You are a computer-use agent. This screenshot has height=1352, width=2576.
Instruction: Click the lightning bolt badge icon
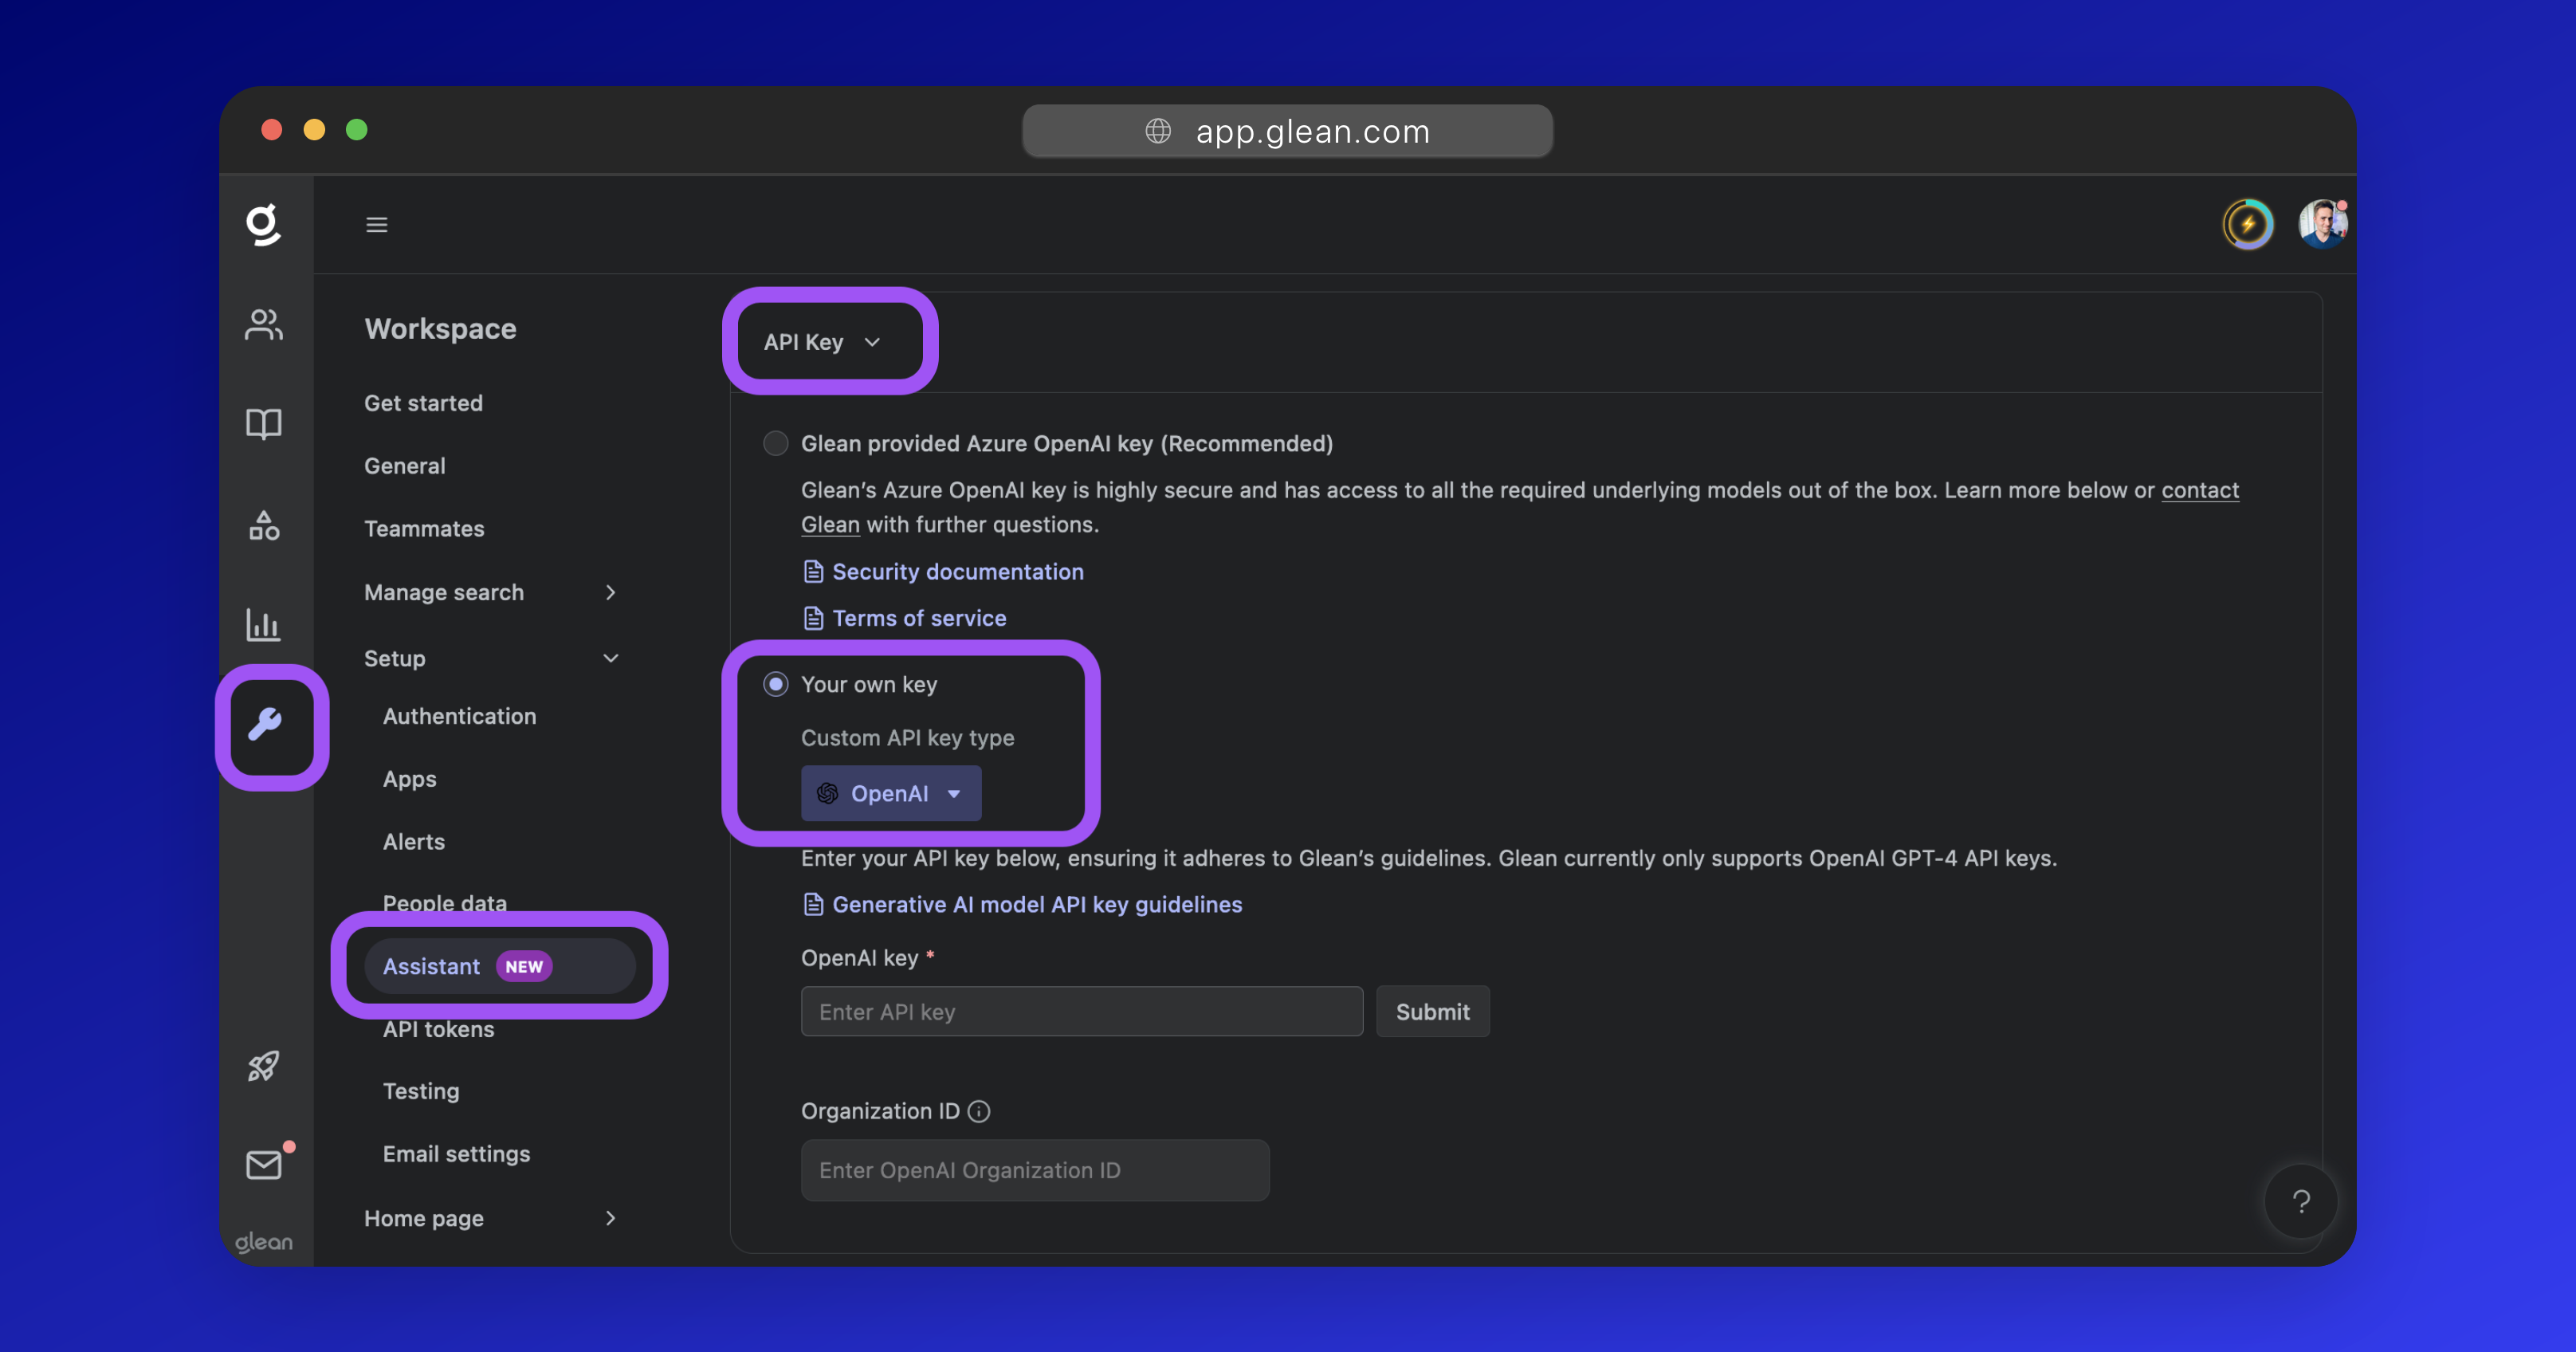(2247, 224)
